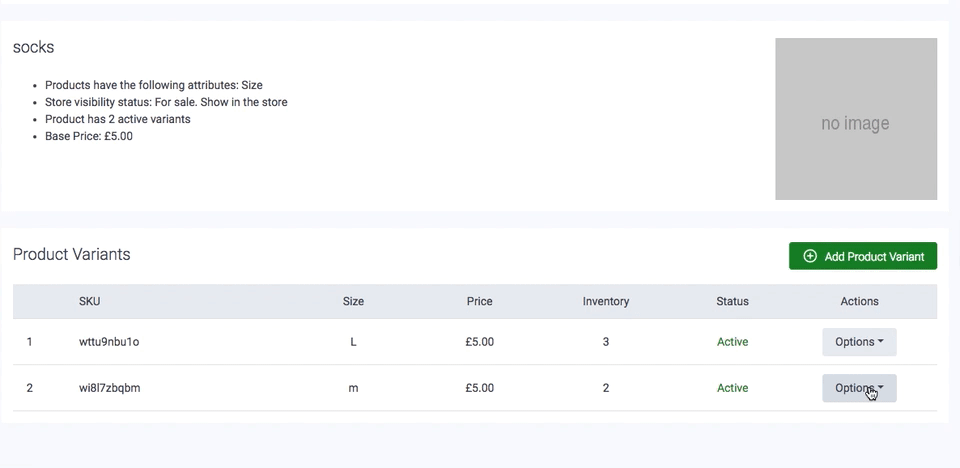Expand Options menu for SKU wi8l7zbqbm
Image resolution: width=960 pixels, height=468 pixels.
pos(859,388)
